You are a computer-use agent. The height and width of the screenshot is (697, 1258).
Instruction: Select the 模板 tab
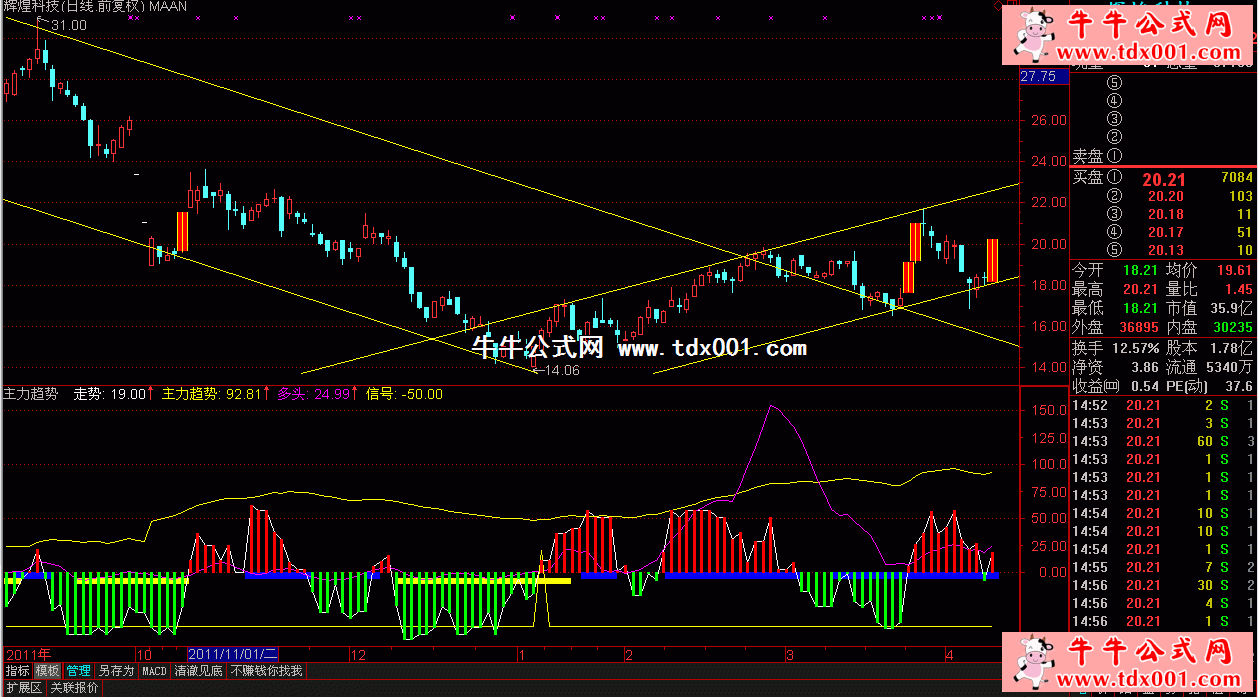pyautogui.click(x=47, y=671)
